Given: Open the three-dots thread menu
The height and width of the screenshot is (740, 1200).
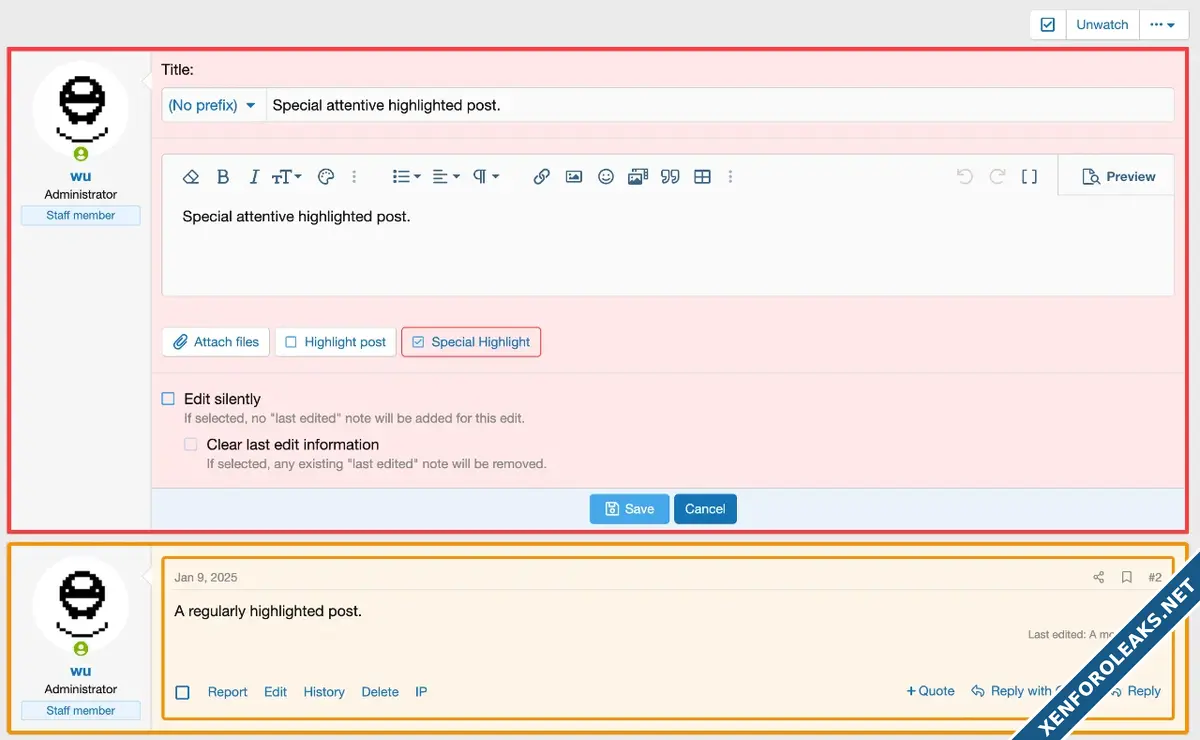Looking at the screenshot, I should pos(1163,25).
